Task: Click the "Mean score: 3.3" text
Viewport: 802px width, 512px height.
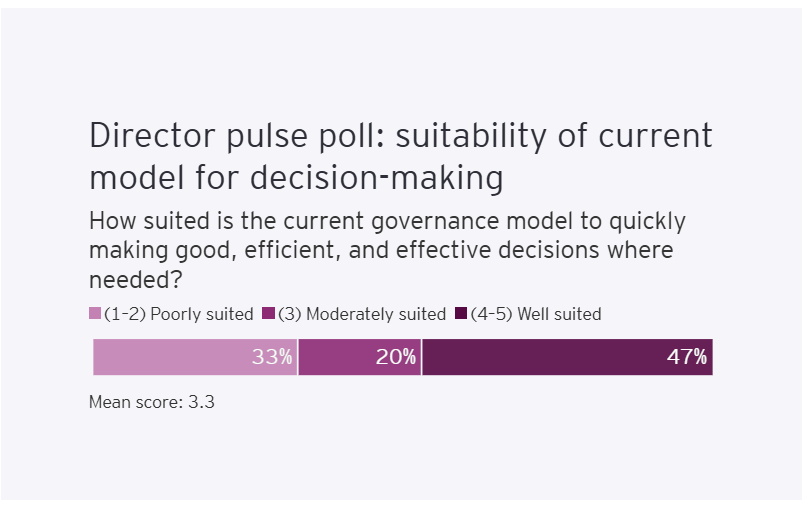Action: tap(152, 404)
